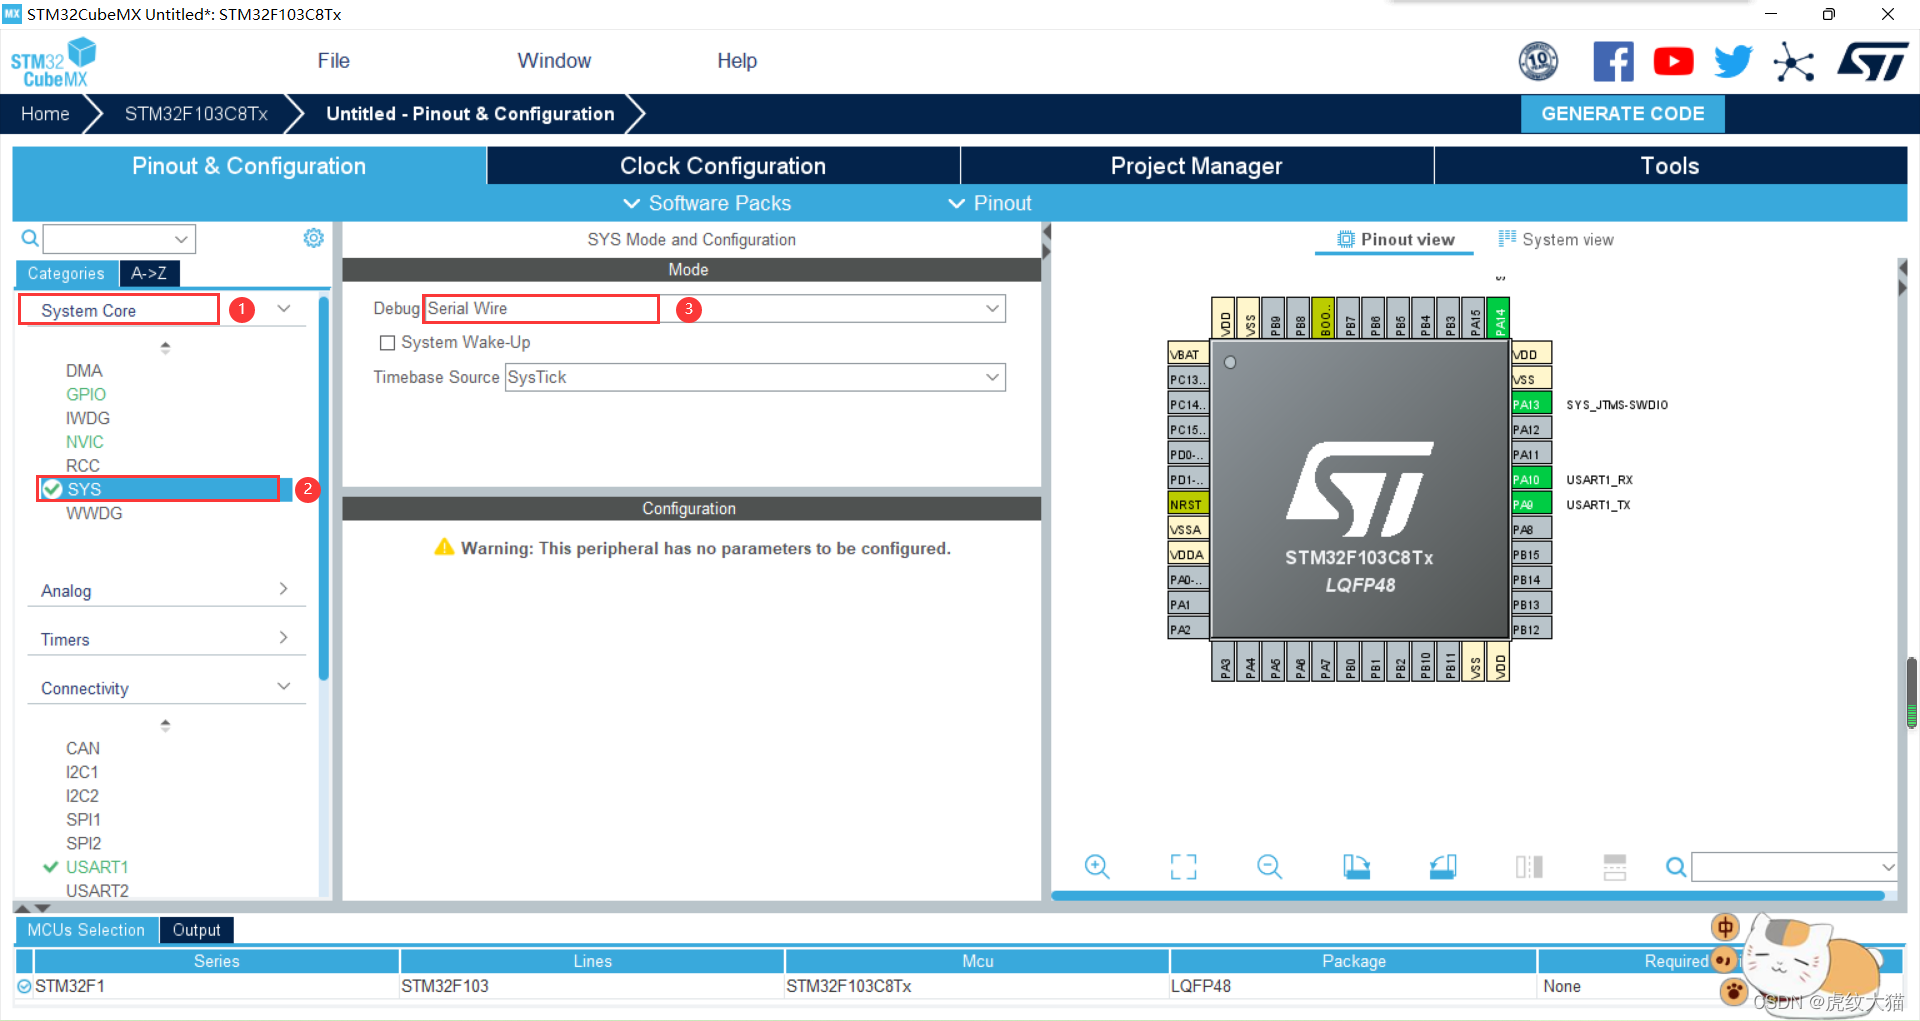Expand the Pinout menu
The height and width of the screenshot is (1021, 1920).
989,203
